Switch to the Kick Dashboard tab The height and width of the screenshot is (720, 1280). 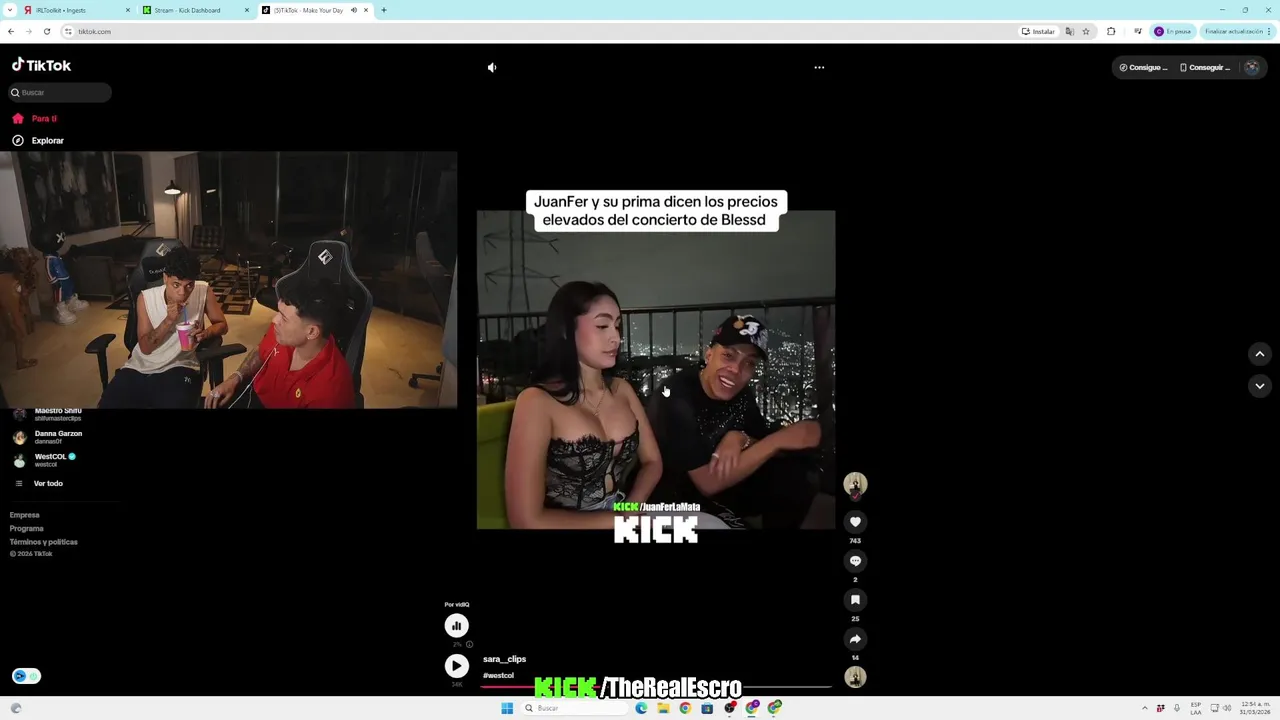point(195,10)
